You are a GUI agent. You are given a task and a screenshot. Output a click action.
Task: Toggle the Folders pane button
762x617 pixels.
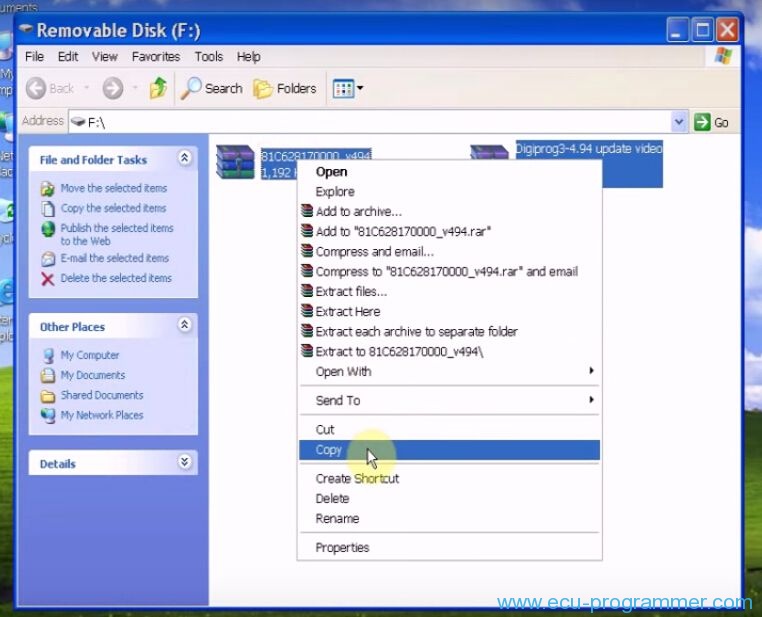pyautogui.click(x=285, y=88)
